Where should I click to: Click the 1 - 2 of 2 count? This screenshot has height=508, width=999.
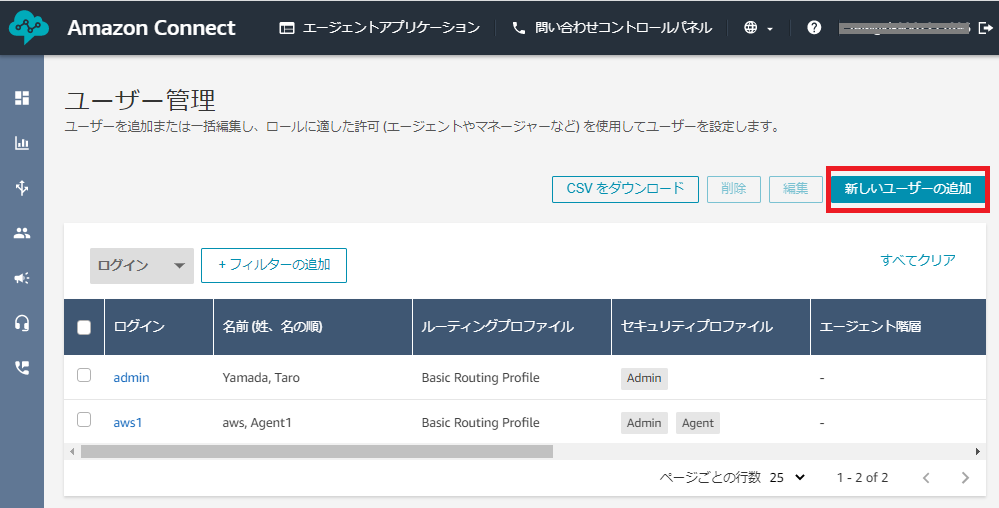pyautogui.click(x=862, y=477)
